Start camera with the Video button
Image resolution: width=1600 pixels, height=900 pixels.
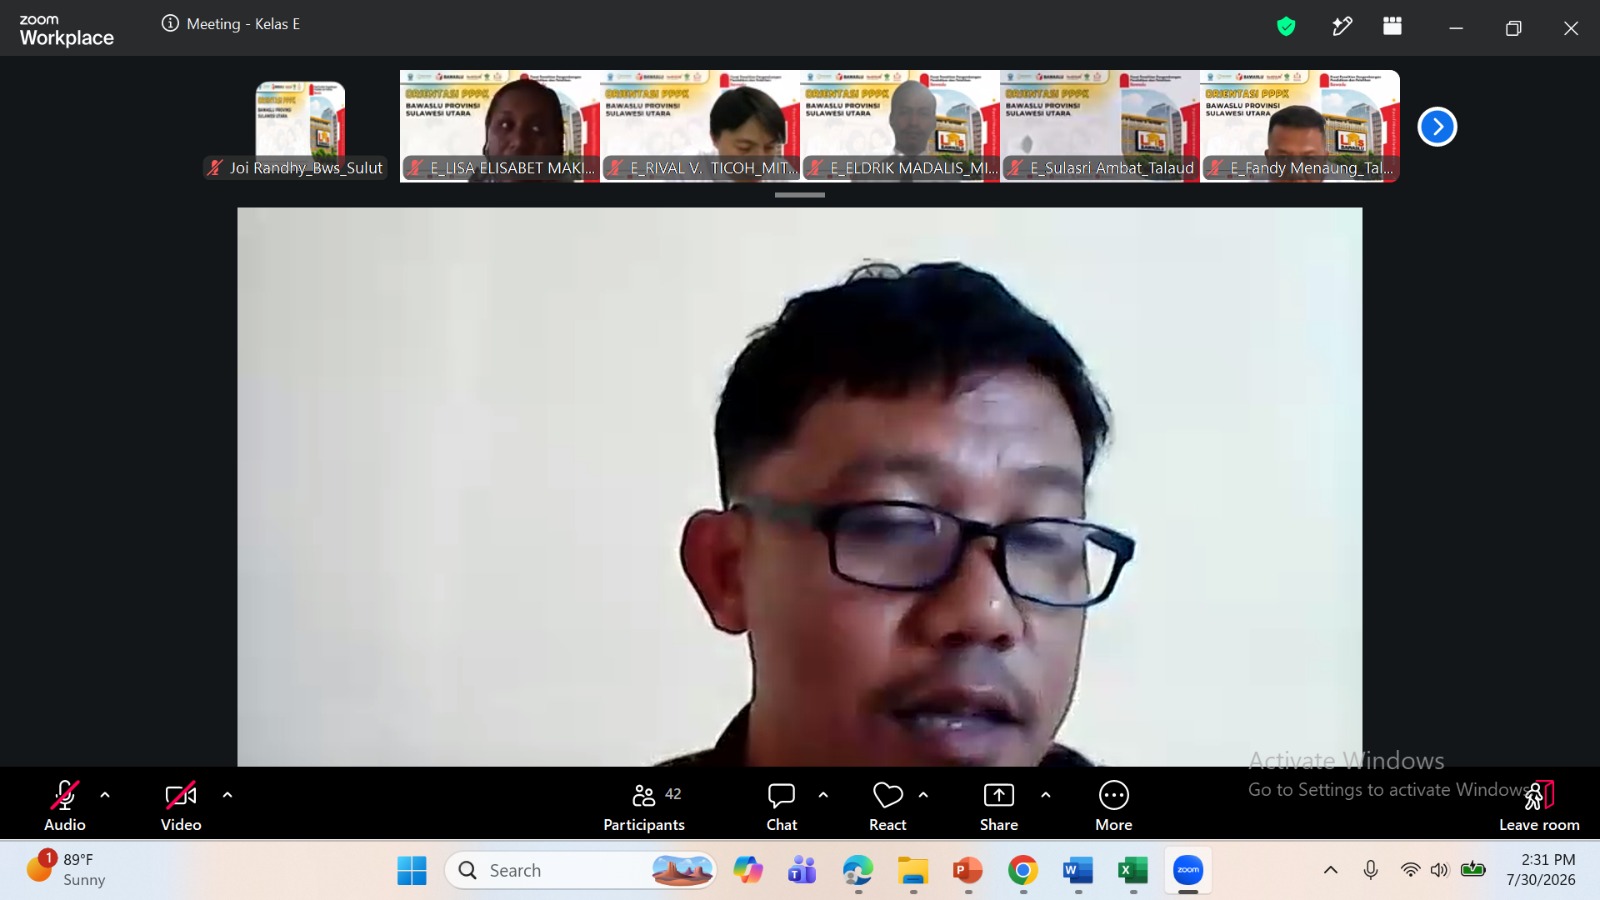tap(181, 806)
